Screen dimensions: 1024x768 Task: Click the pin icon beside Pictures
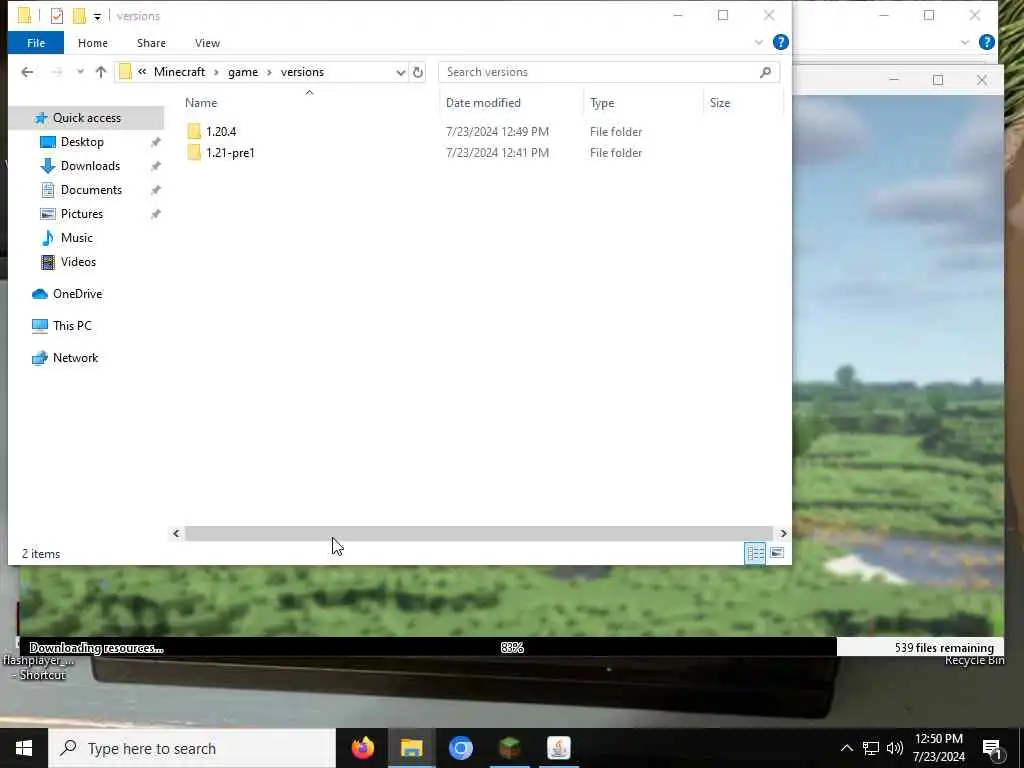[155, 214]
